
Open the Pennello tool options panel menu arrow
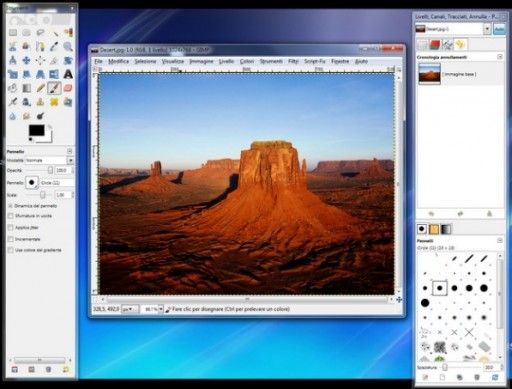click(x=69, y=151)
